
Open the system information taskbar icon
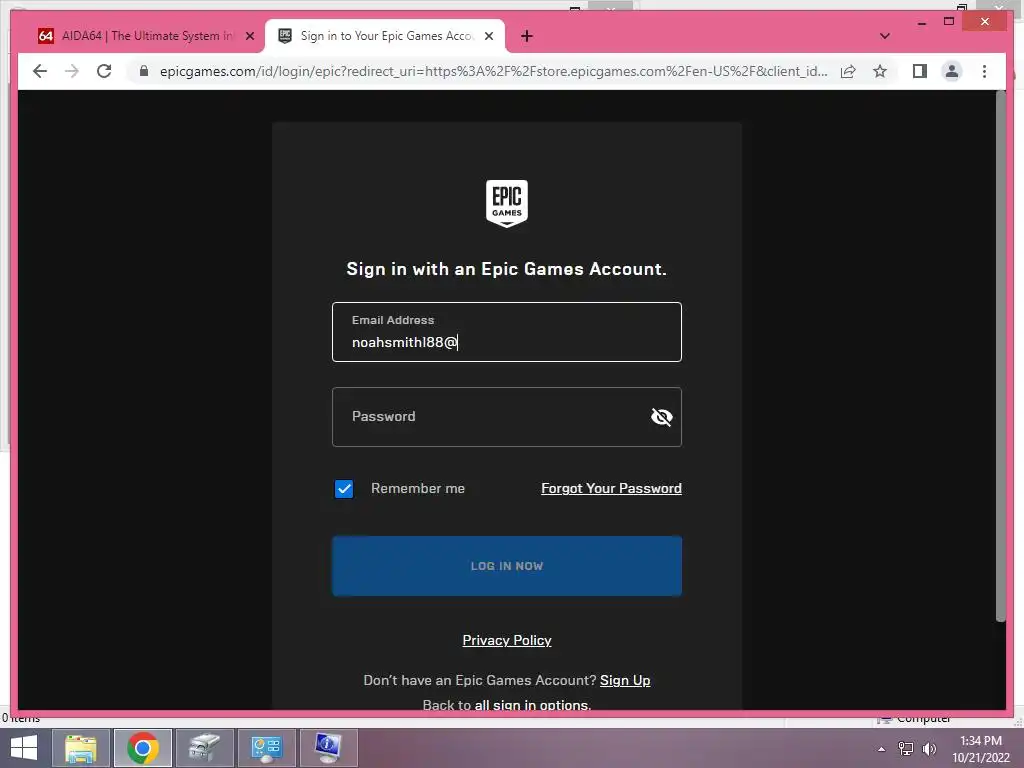click(x=328, y=748)
